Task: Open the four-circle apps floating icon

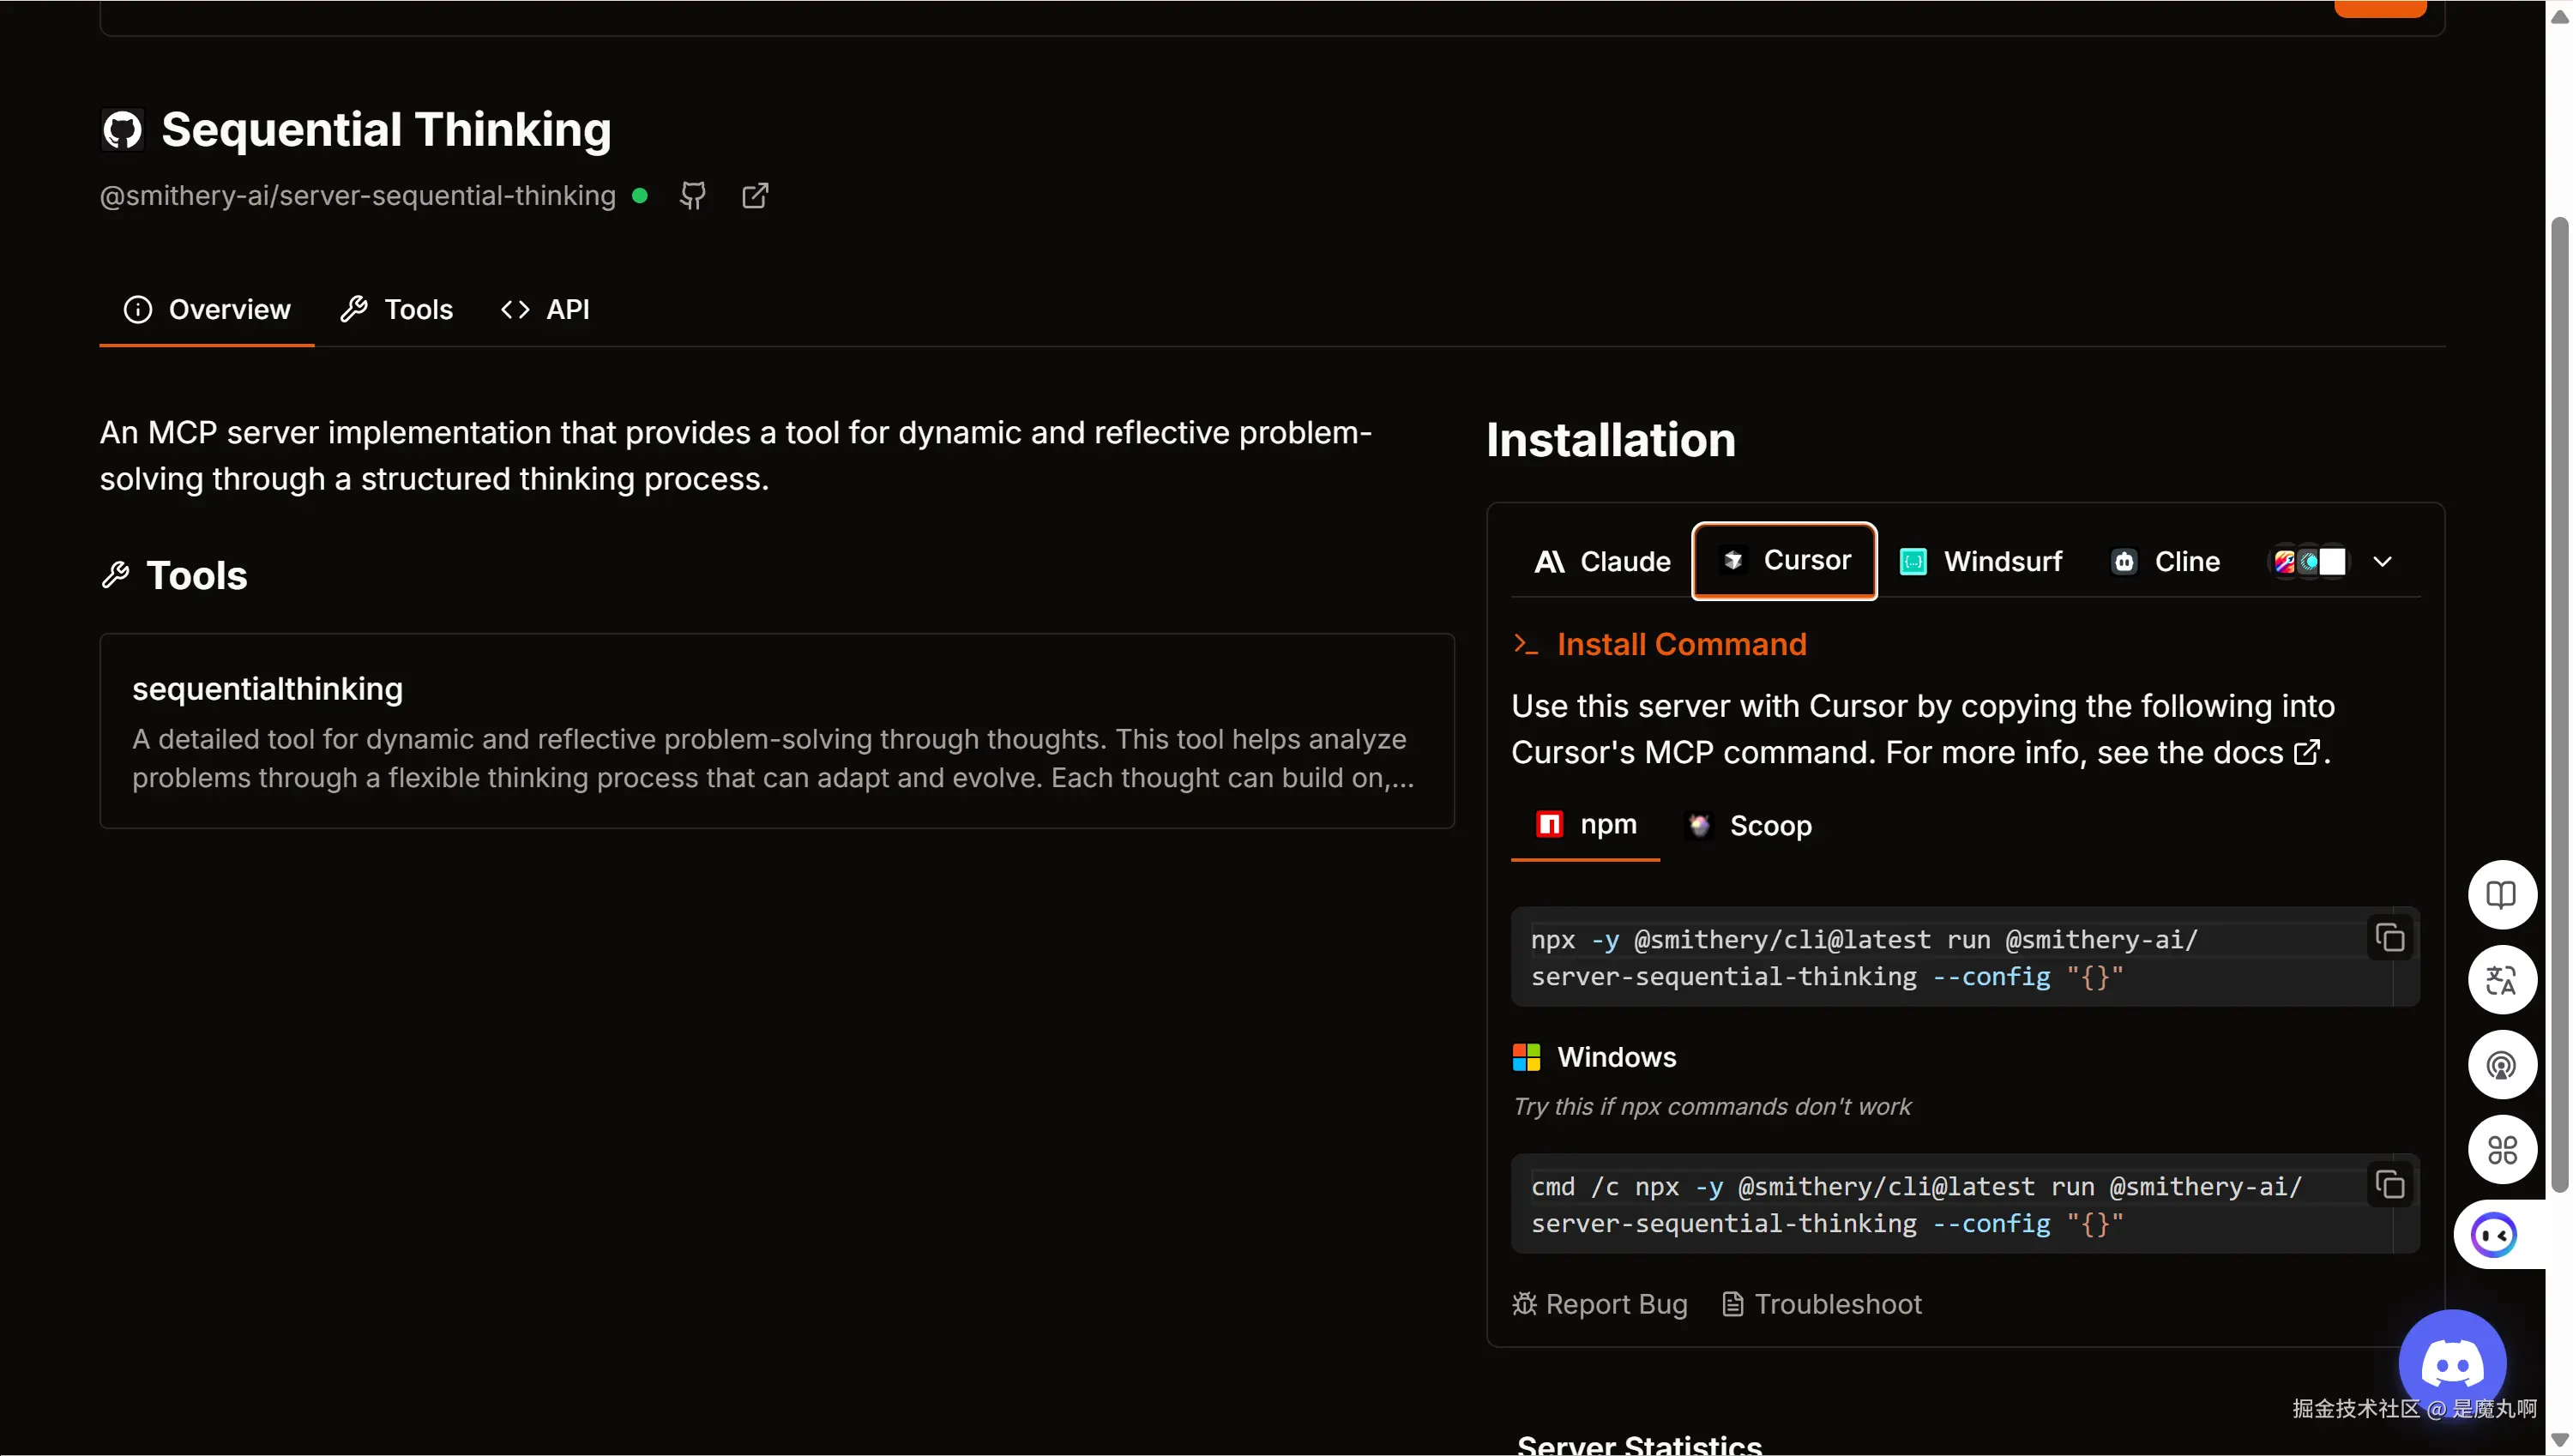Action: (x=2501, y=1150)
